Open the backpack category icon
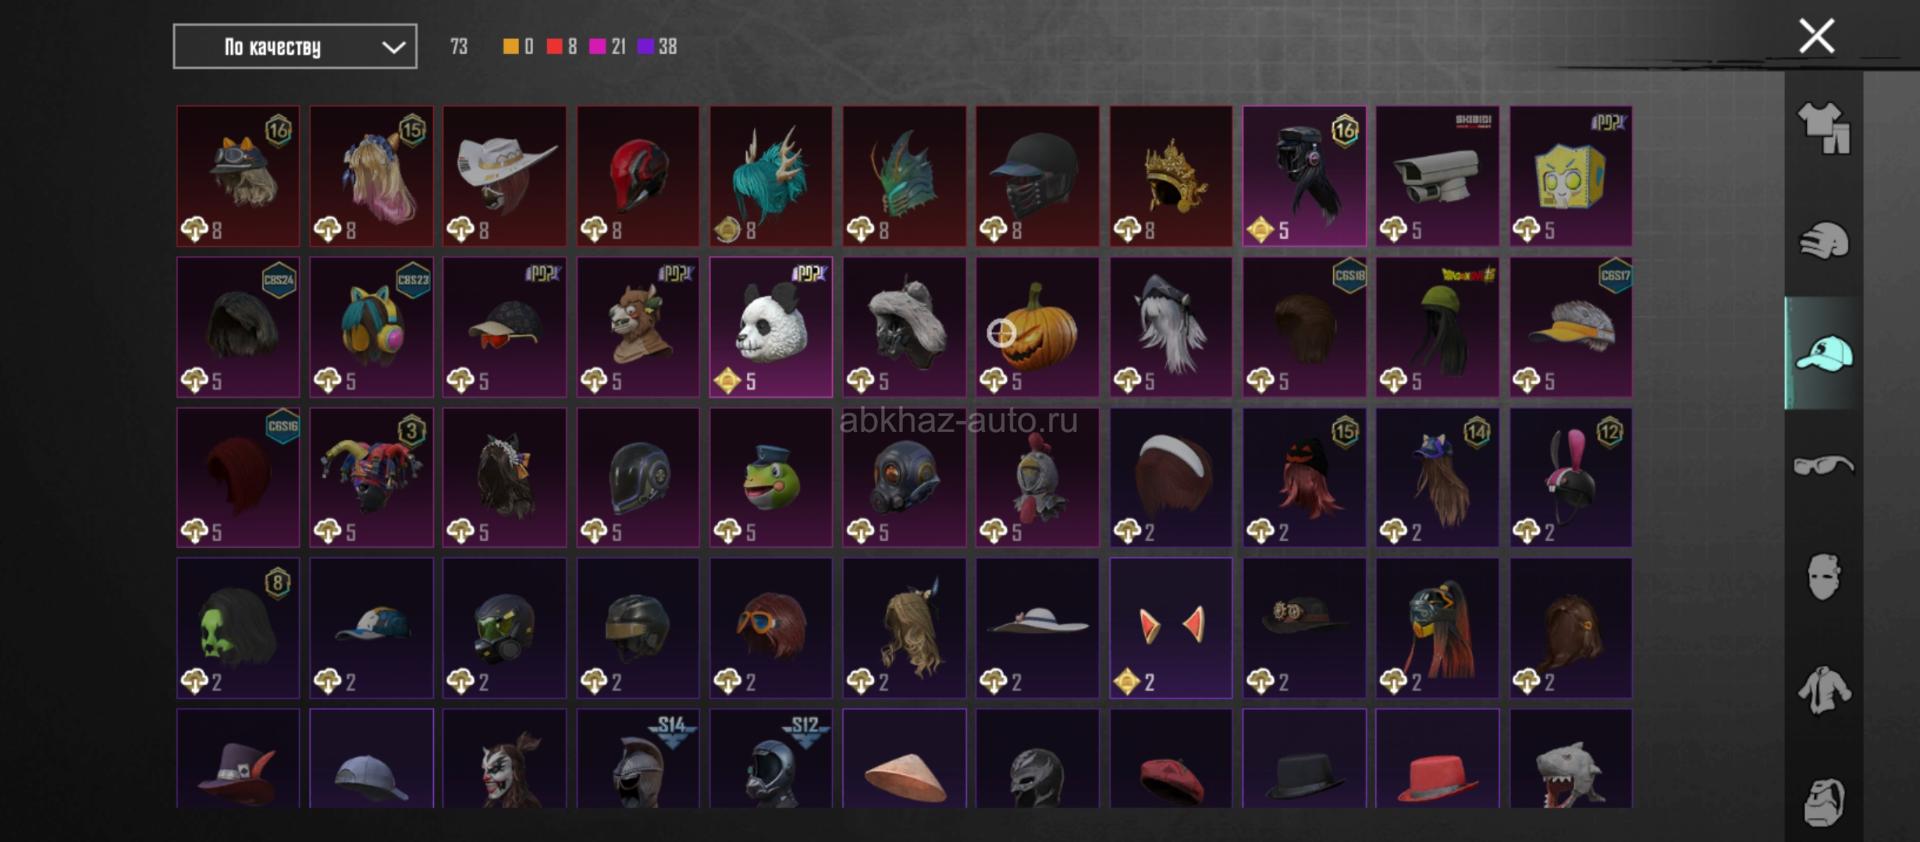1920x842 pixels. pyautogui.click(x=1824, y=802)
